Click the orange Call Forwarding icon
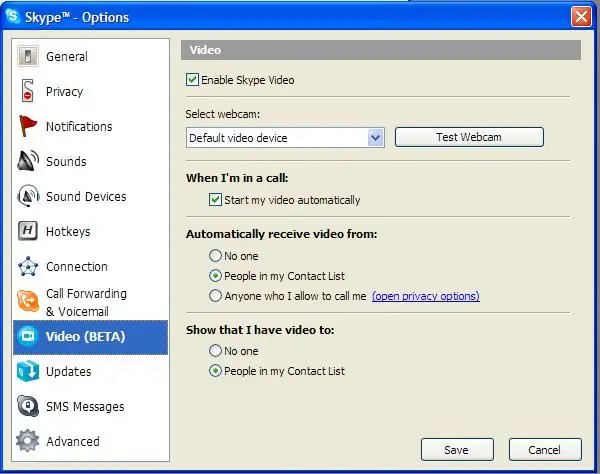Screen dimensions: 600x474 tap(28, 301)
